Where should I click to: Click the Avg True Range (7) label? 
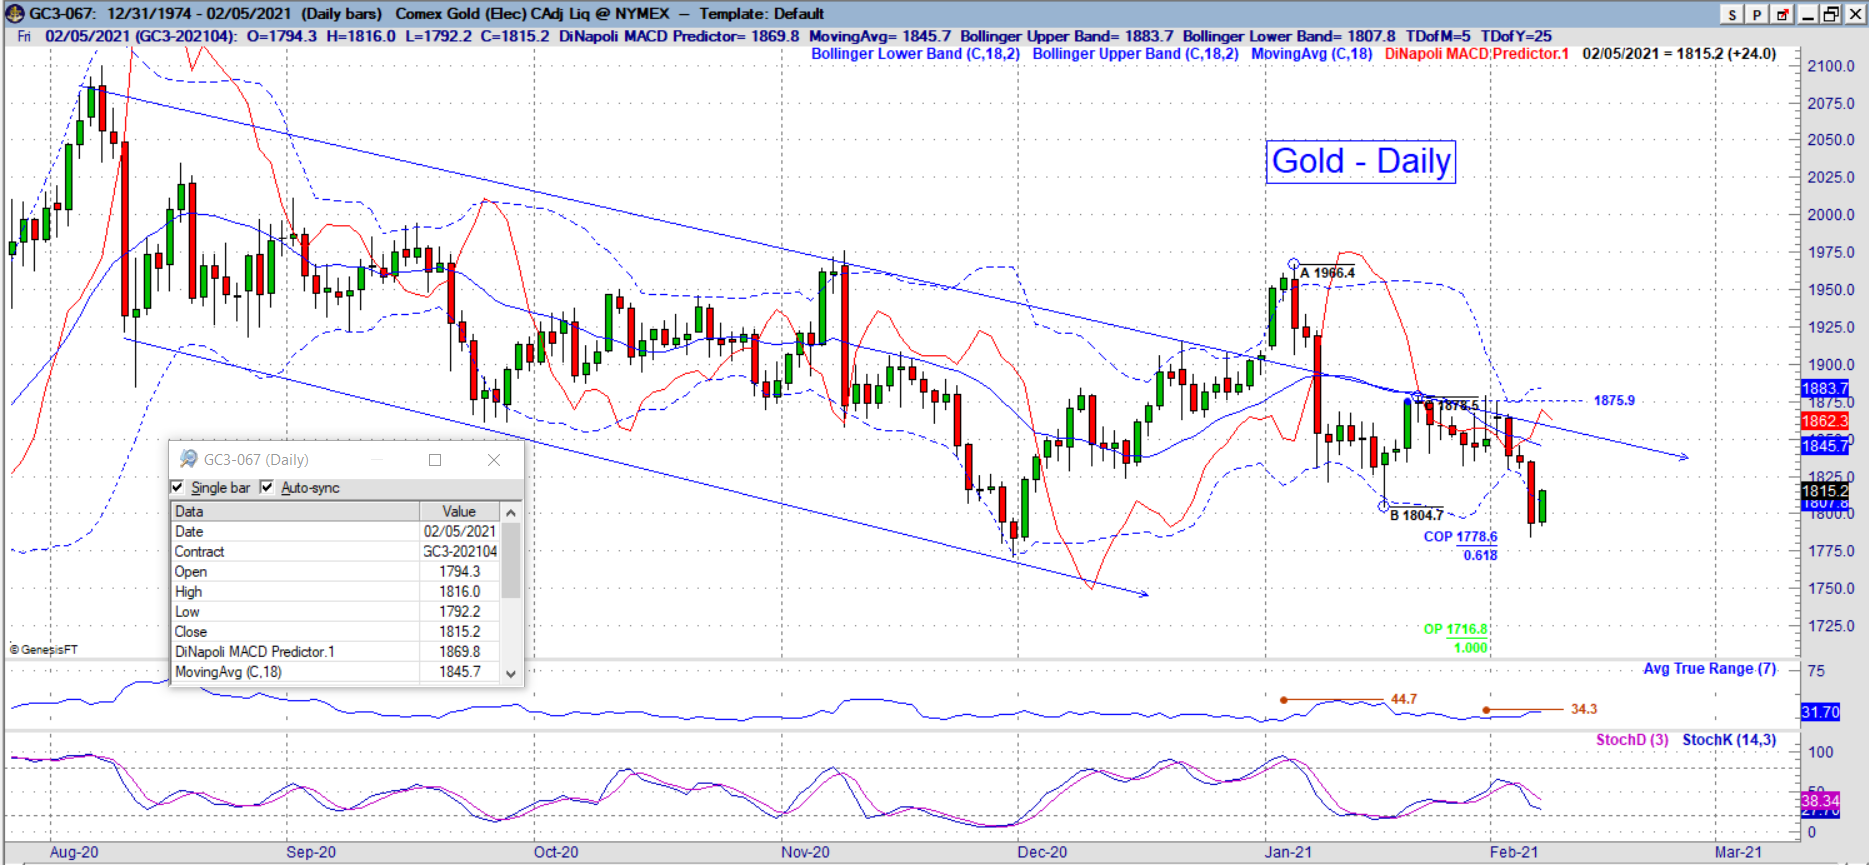tap(1710, 668)
